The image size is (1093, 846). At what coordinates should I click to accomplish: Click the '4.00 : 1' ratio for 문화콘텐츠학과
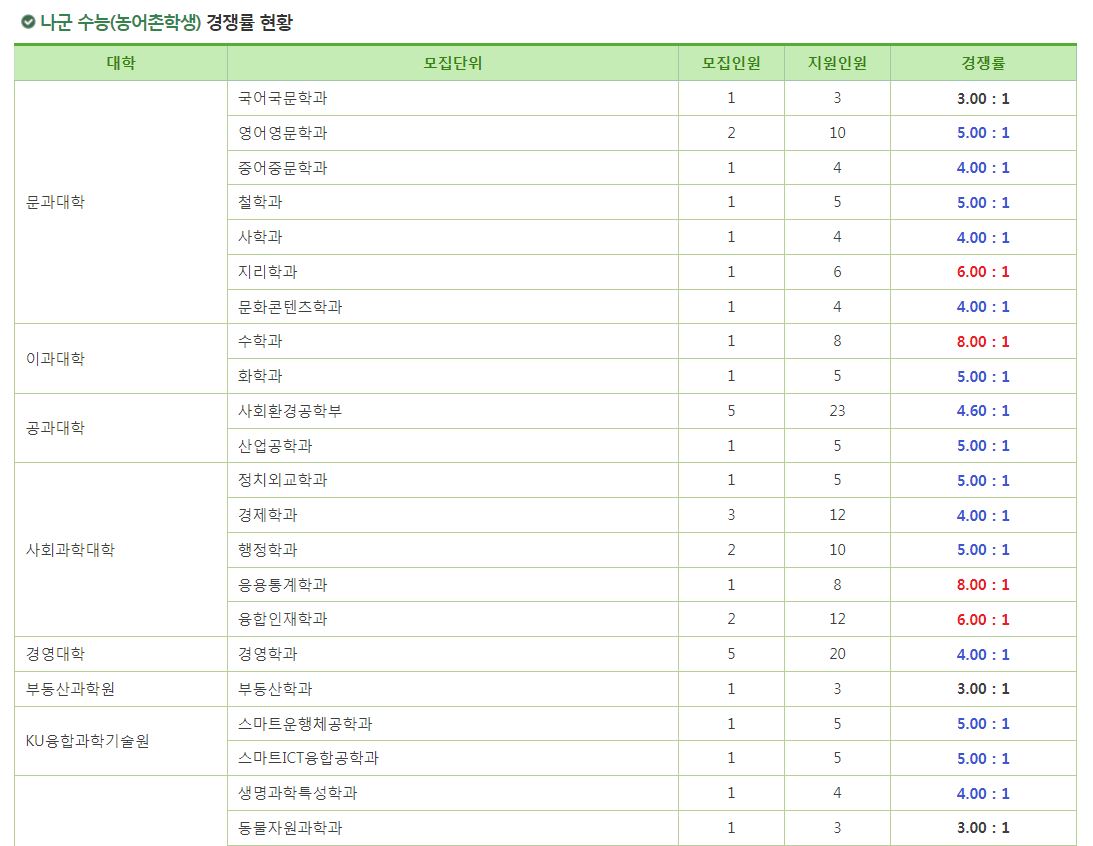click(x=983, y=307)
